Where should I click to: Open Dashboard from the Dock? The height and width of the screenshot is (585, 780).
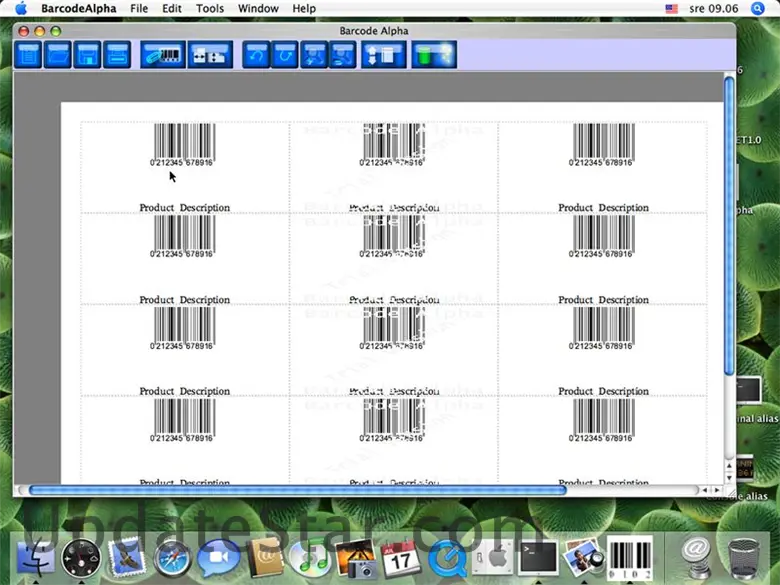tap(81, 558)
